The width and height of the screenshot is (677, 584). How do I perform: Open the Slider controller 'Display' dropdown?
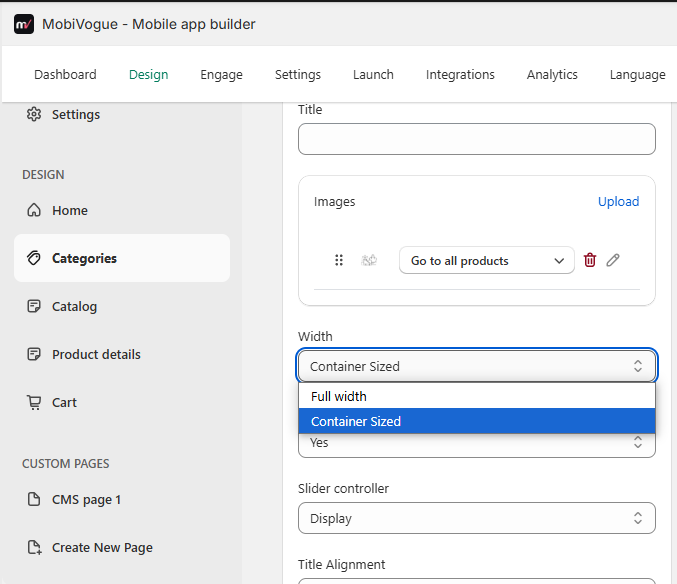click(x=477, y=518)
